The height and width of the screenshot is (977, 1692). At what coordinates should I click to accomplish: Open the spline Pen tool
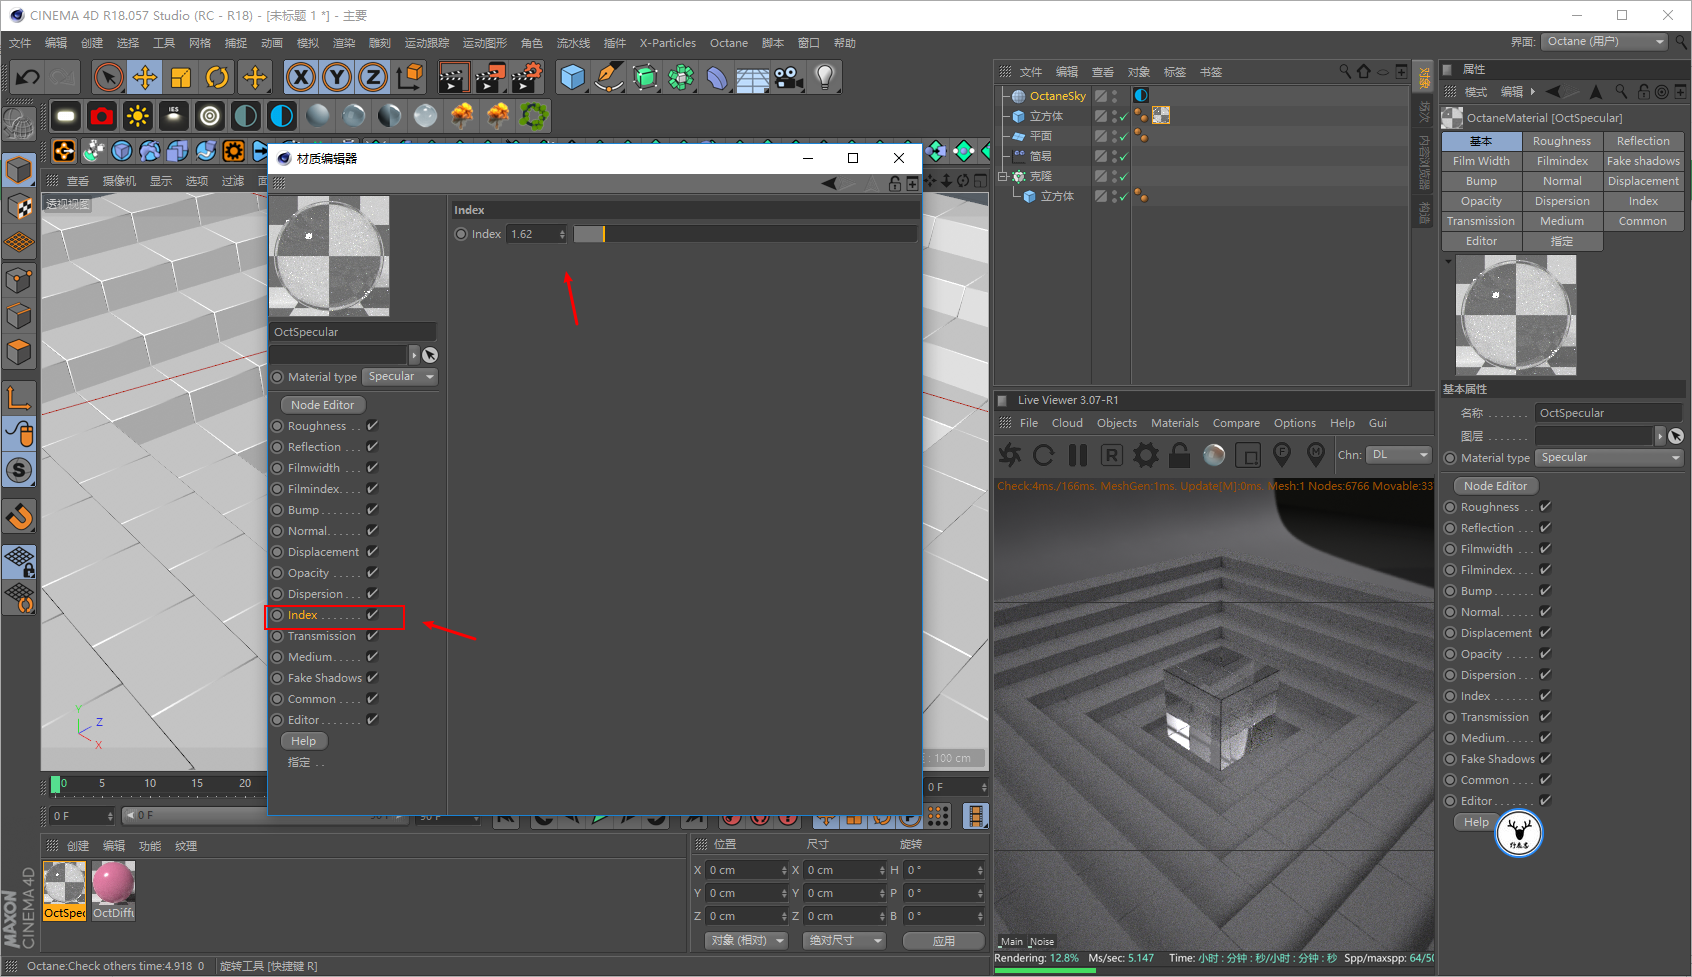coord(608,77)
